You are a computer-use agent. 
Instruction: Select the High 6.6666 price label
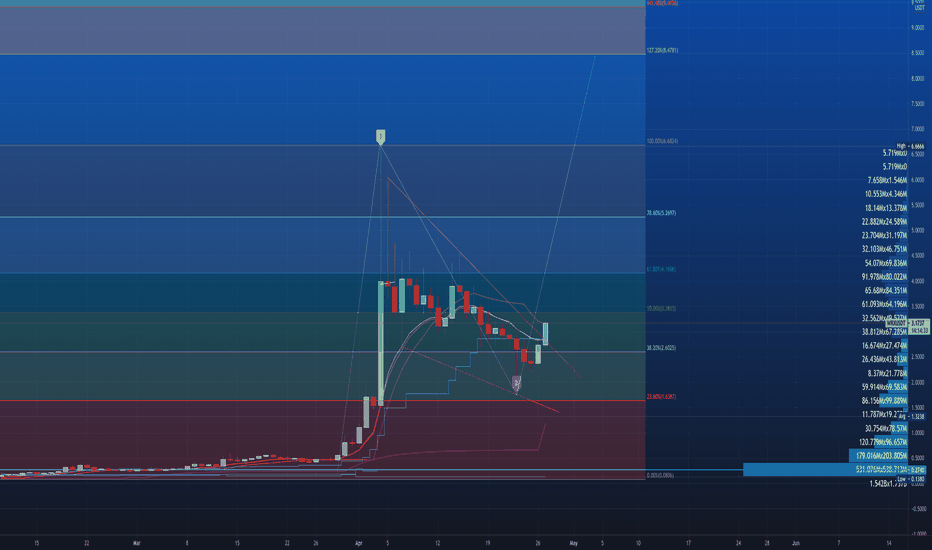click(x=911, y=146)
